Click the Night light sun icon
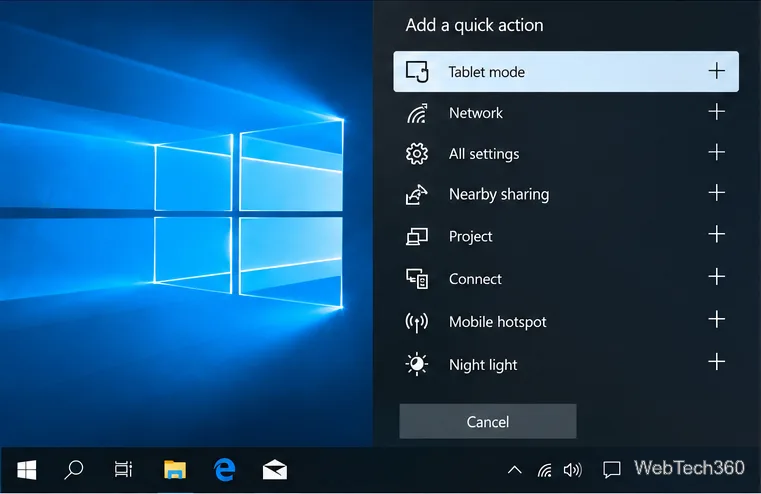The height and width of the screenshot is (494, 761). (416, 364)
